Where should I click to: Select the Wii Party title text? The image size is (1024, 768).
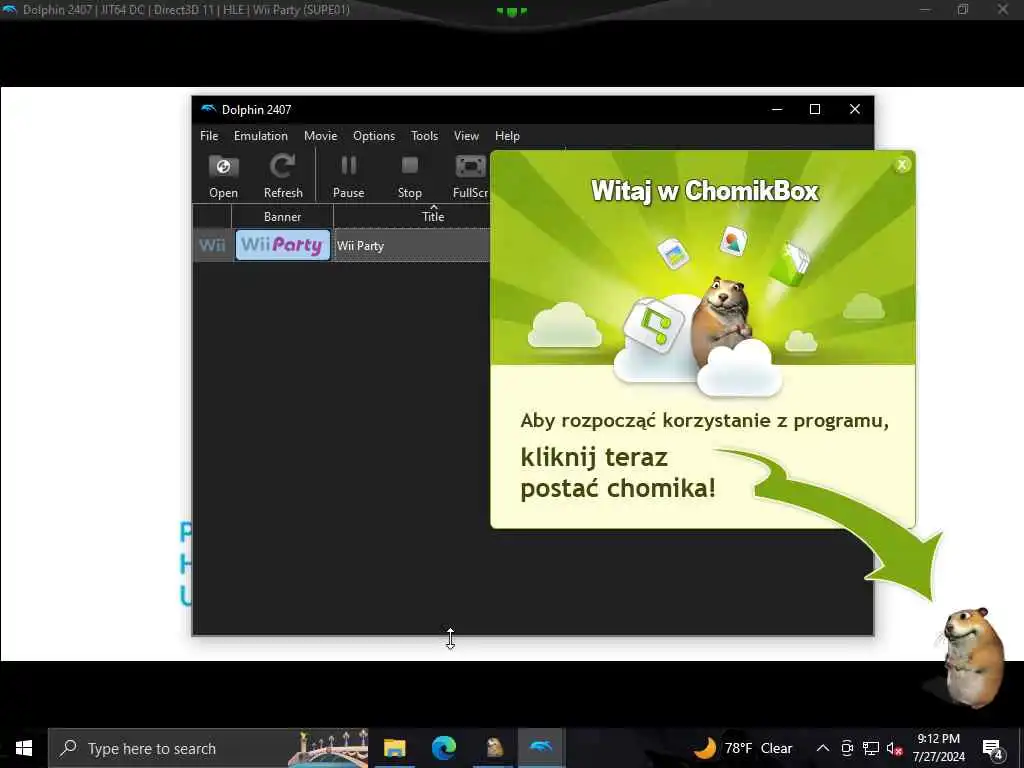(360, 246)
